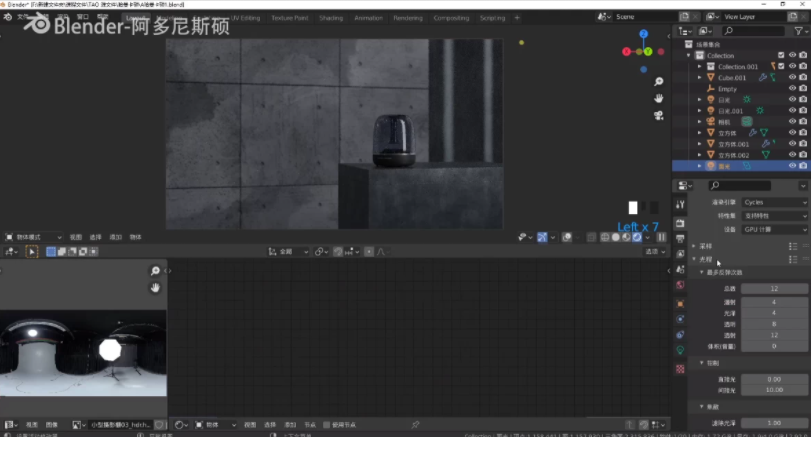The height and width of the screenshot is (460, 812).
Task: Expand the Collection.001 tree arrow
Action: (699, 66)
